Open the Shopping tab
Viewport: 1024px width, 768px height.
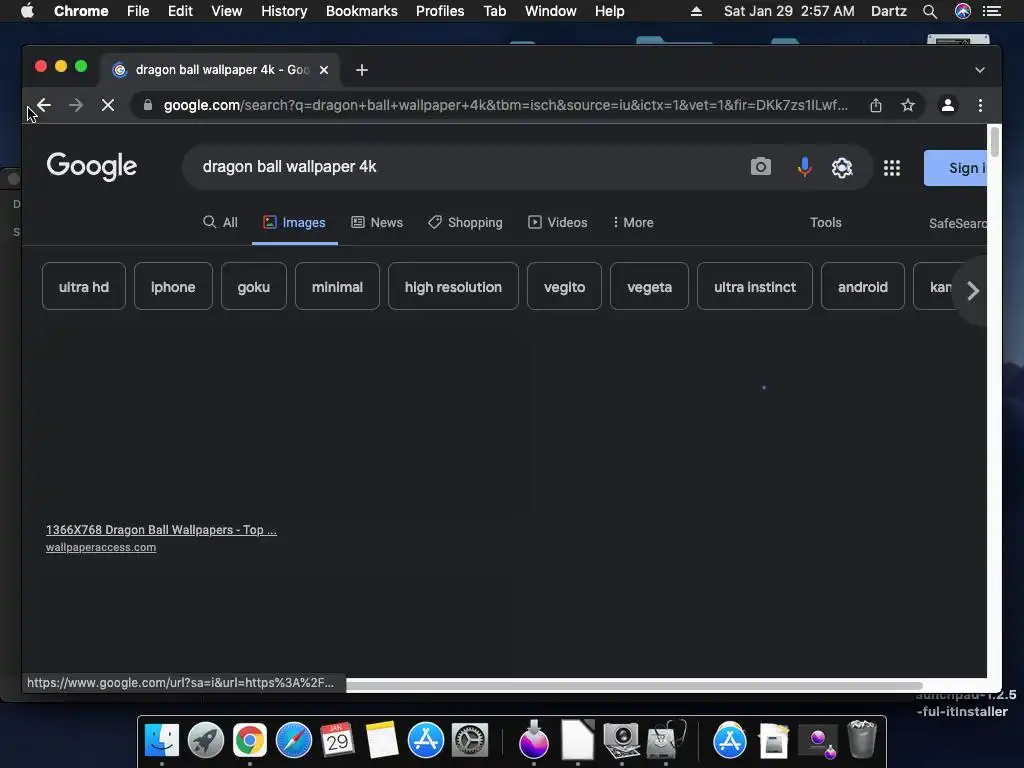point(465,222)
